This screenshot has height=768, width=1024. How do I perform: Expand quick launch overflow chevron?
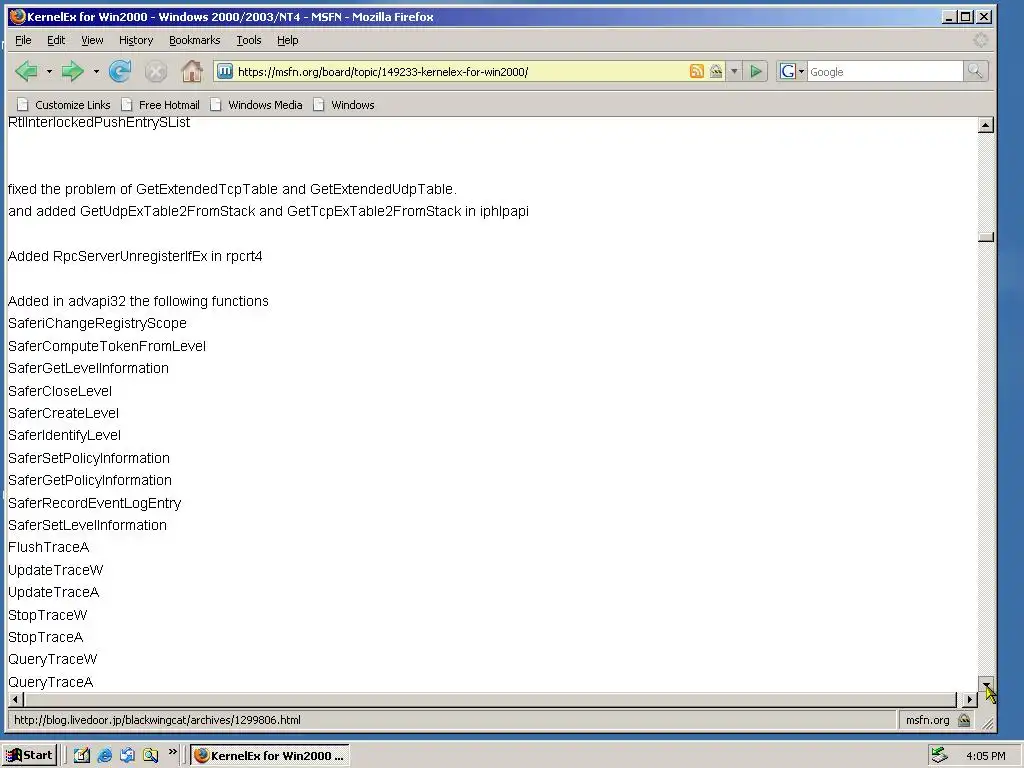pyautogui.click(x=173, y=752)
